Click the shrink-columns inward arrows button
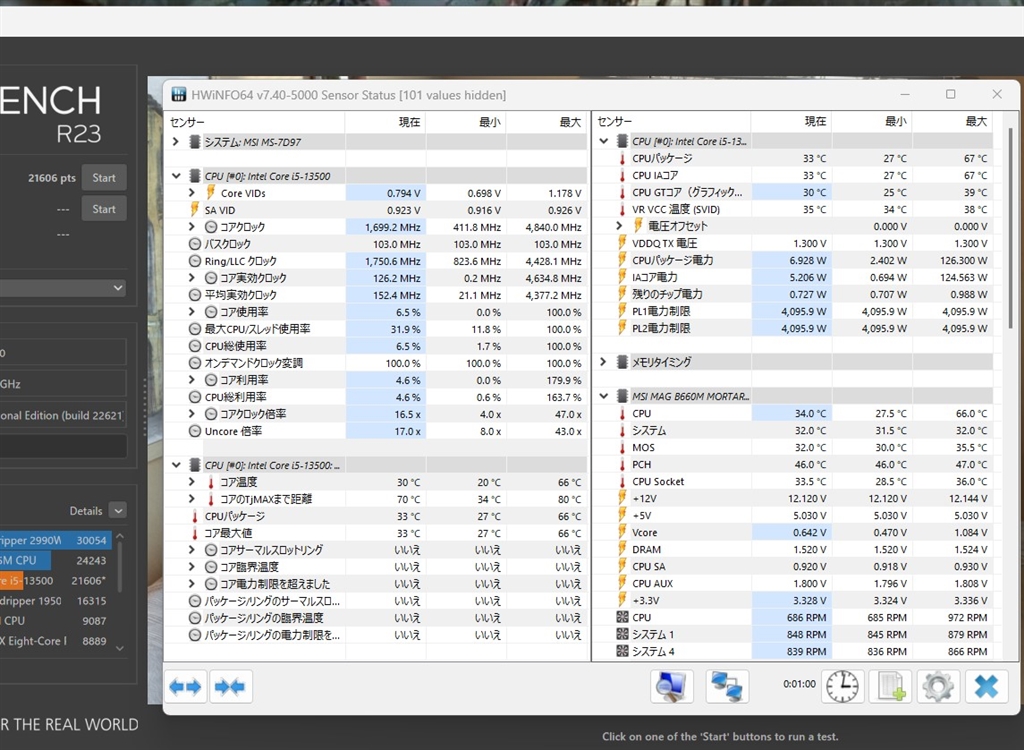1024x750 pixels. pyautogui.click(x=231, y=687)
